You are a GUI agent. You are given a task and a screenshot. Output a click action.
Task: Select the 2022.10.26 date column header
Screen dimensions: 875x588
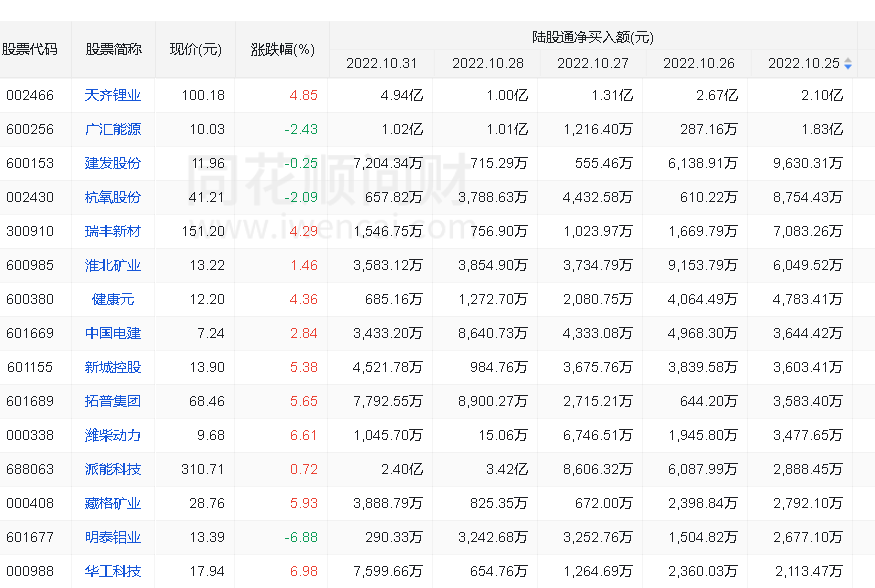point(699,64)
